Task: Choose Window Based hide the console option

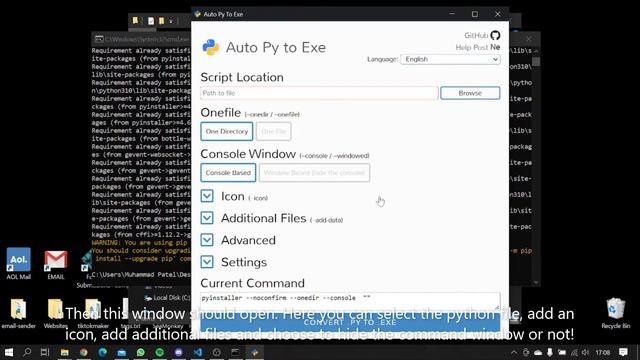Action: pos(314,173)
